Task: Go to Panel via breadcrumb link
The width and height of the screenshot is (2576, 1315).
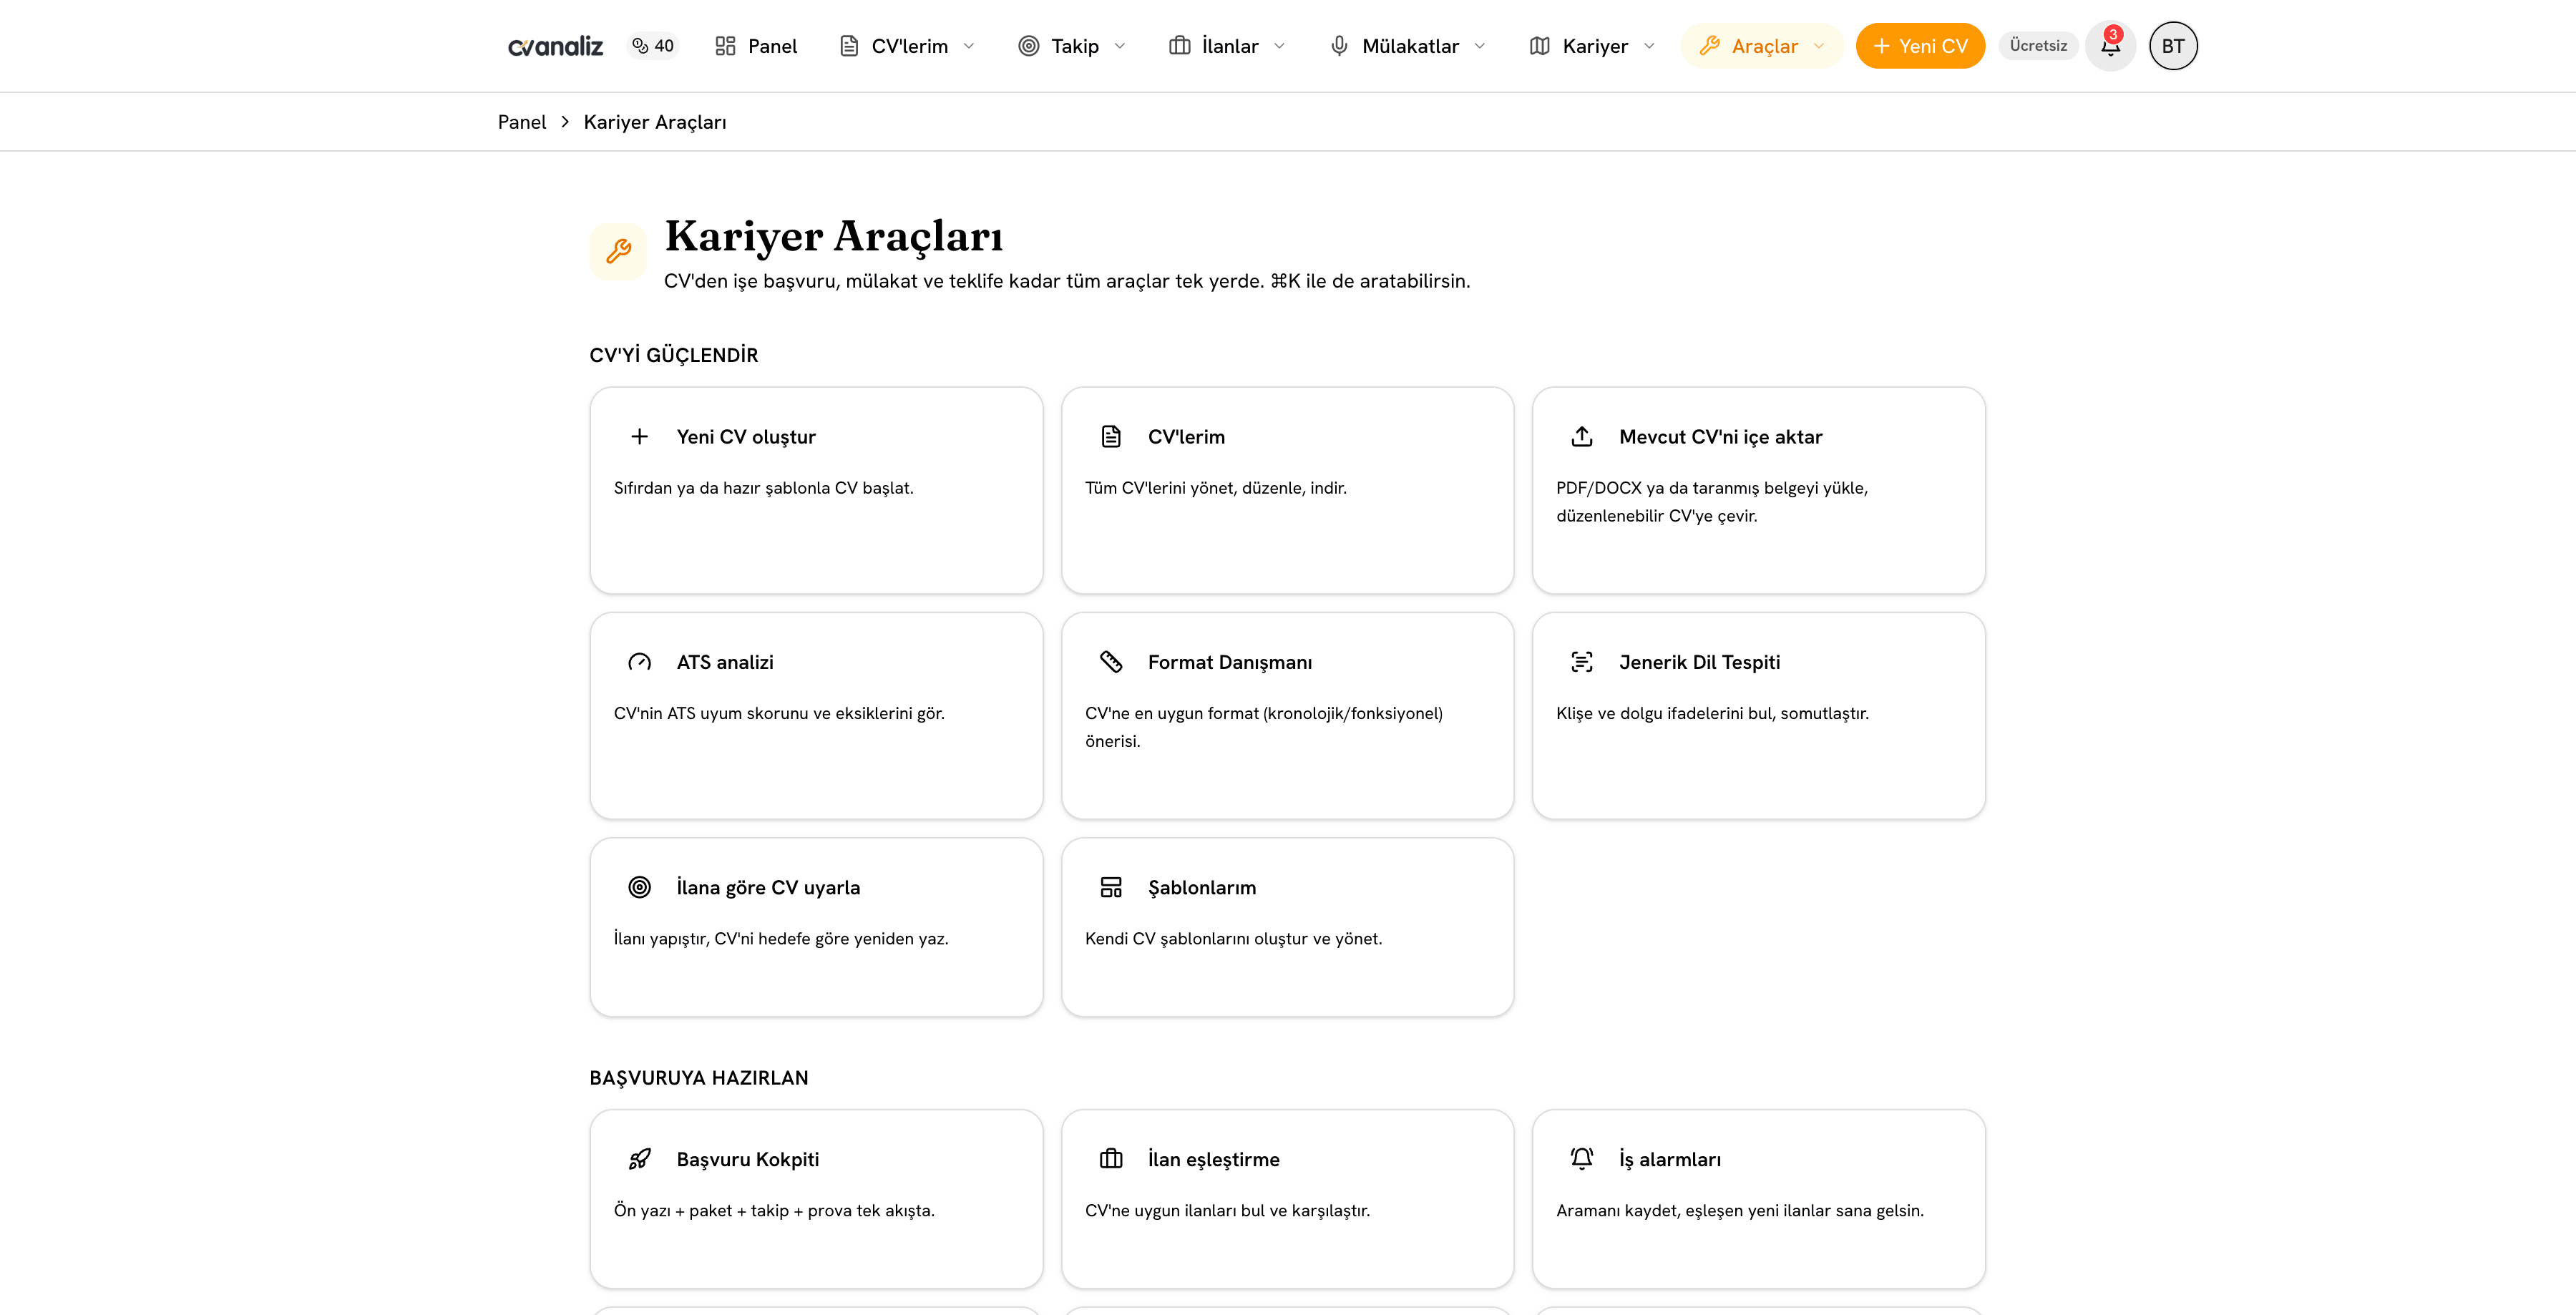Action: click(522, 122)
